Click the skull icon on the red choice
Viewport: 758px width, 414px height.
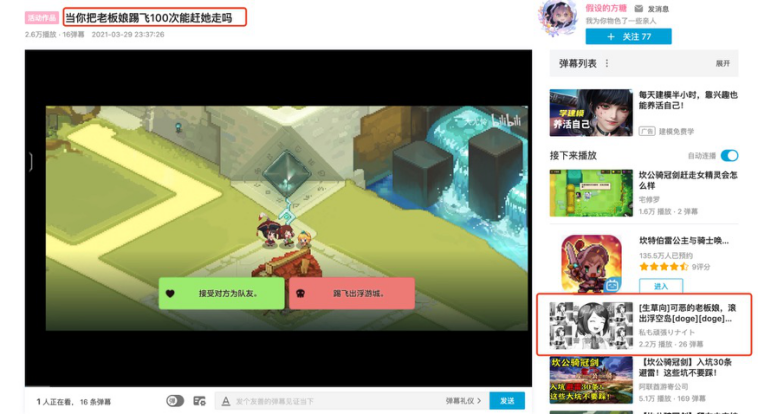[300, 293]
